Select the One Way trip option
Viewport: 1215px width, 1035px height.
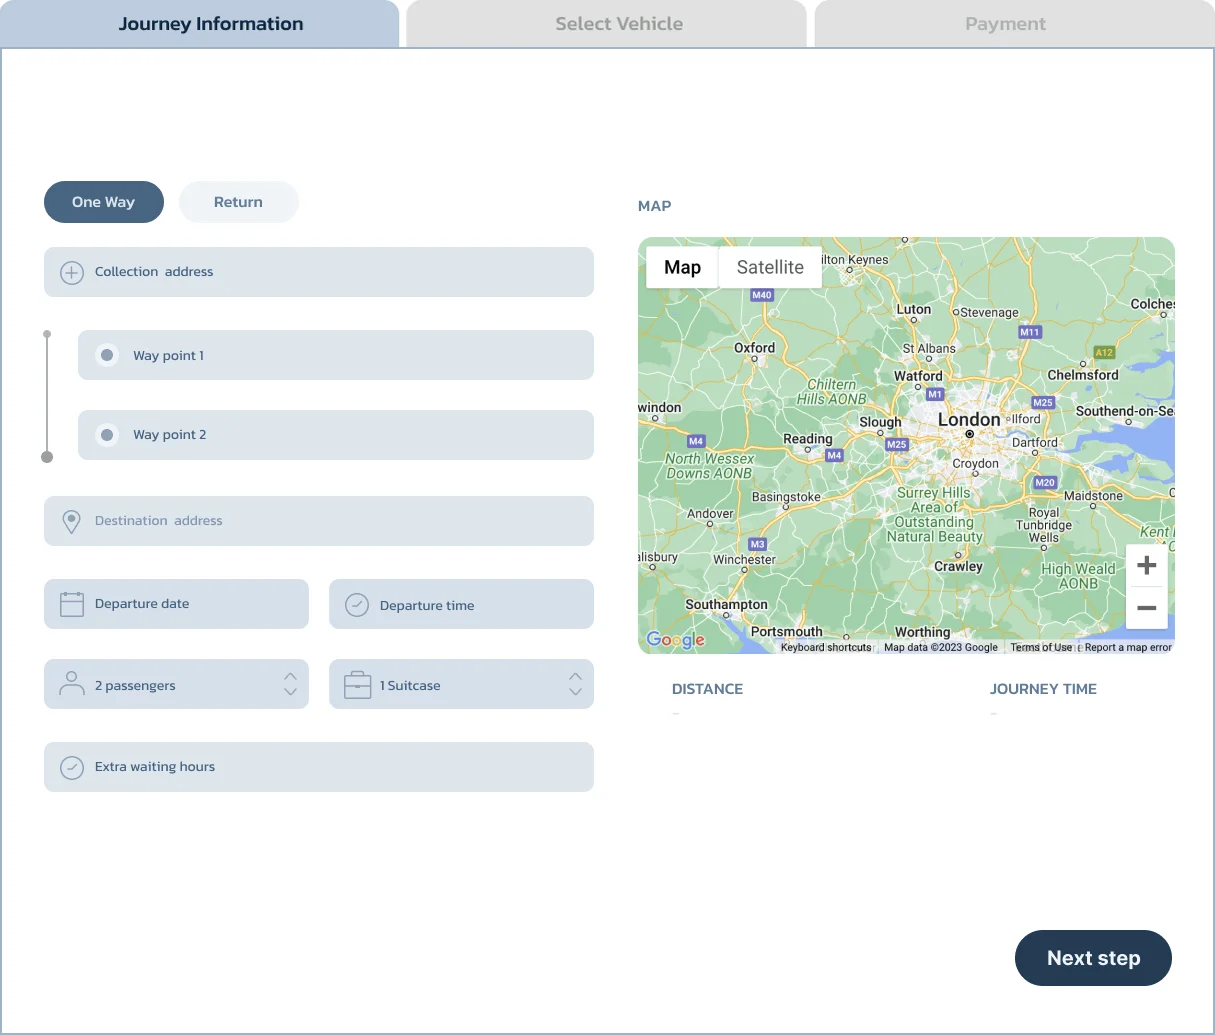point(103,202)
